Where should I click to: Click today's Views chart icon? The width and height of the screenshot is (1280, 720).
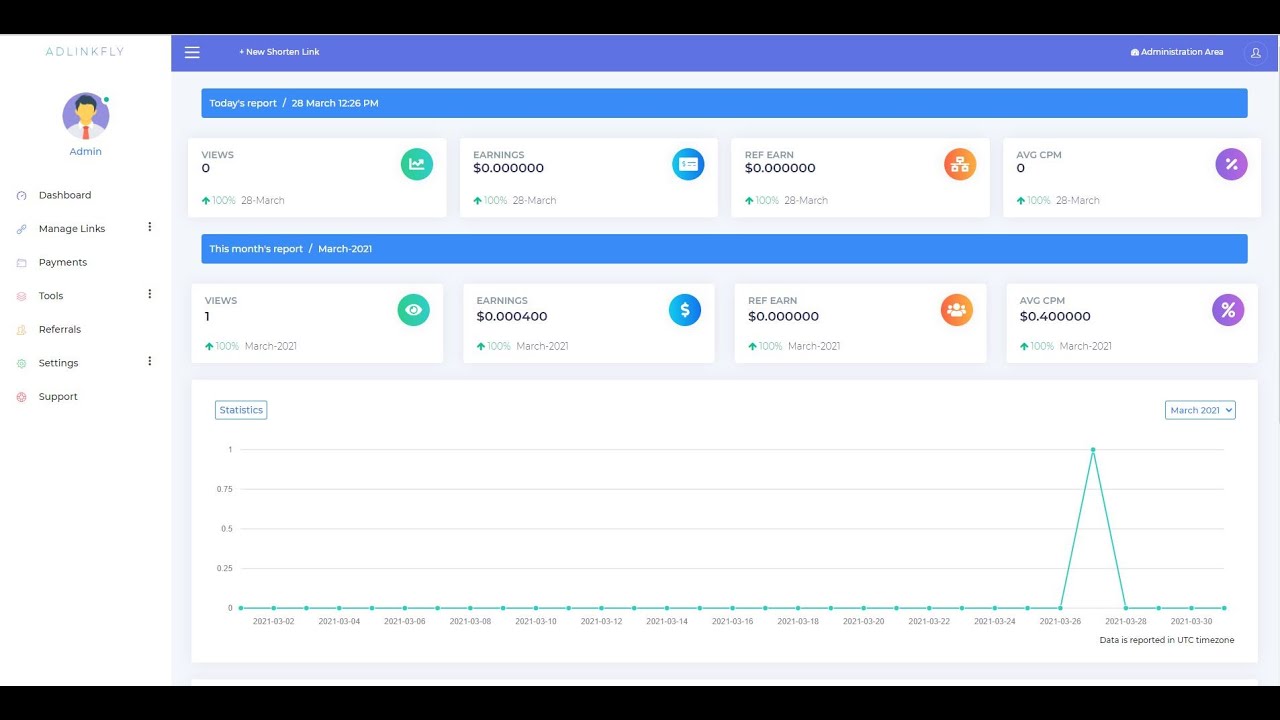[417, 164]
